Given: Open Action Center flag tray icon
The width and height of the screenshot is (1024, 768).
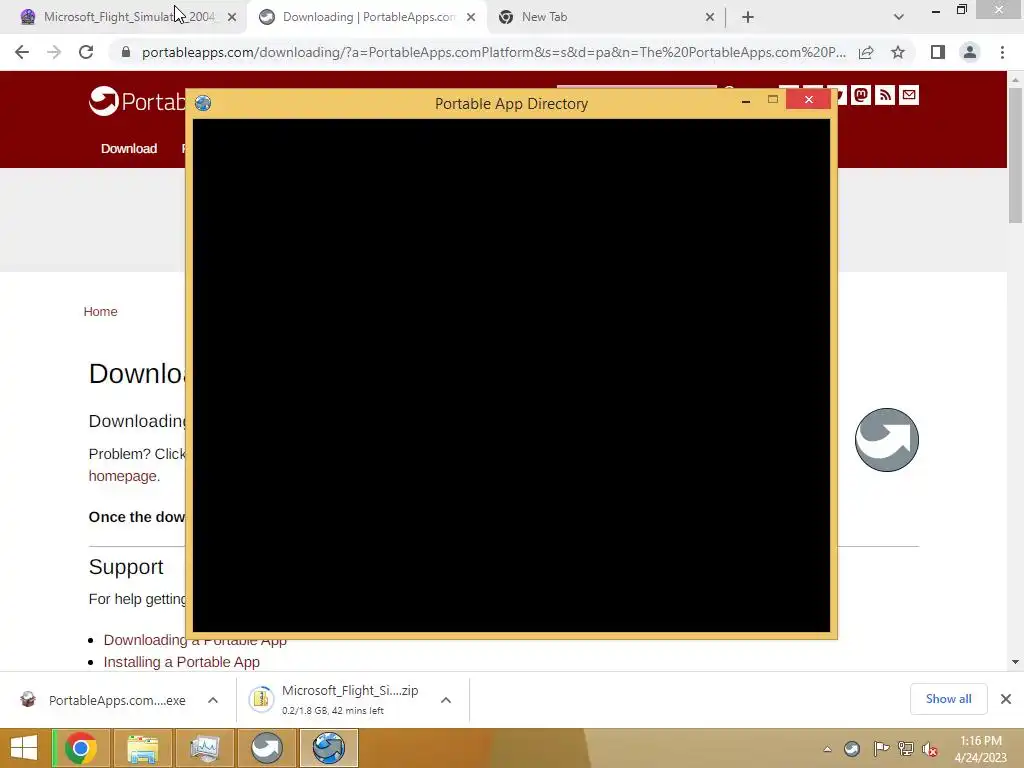Looking at the screenshot, I should click(881, 749).
